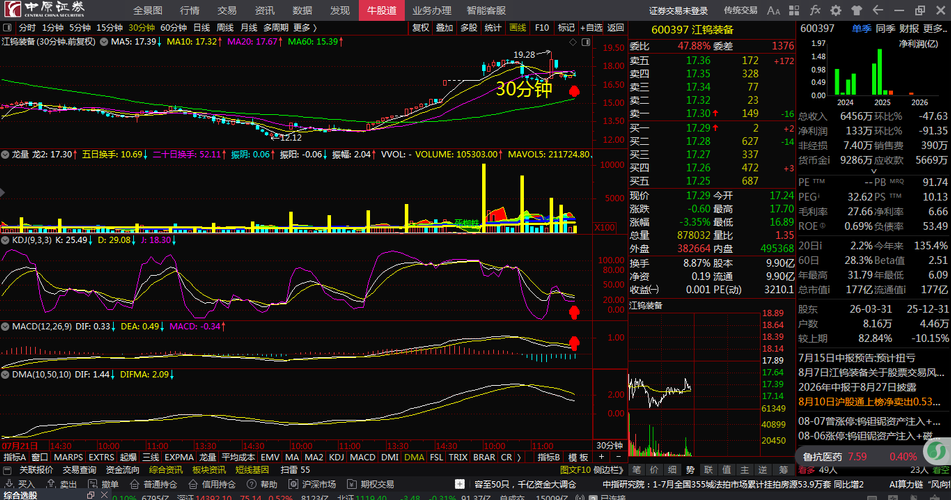951x500 pixels.
Task: Click the stock title 600397 江钨装备
Action: [x=693, y=29]
